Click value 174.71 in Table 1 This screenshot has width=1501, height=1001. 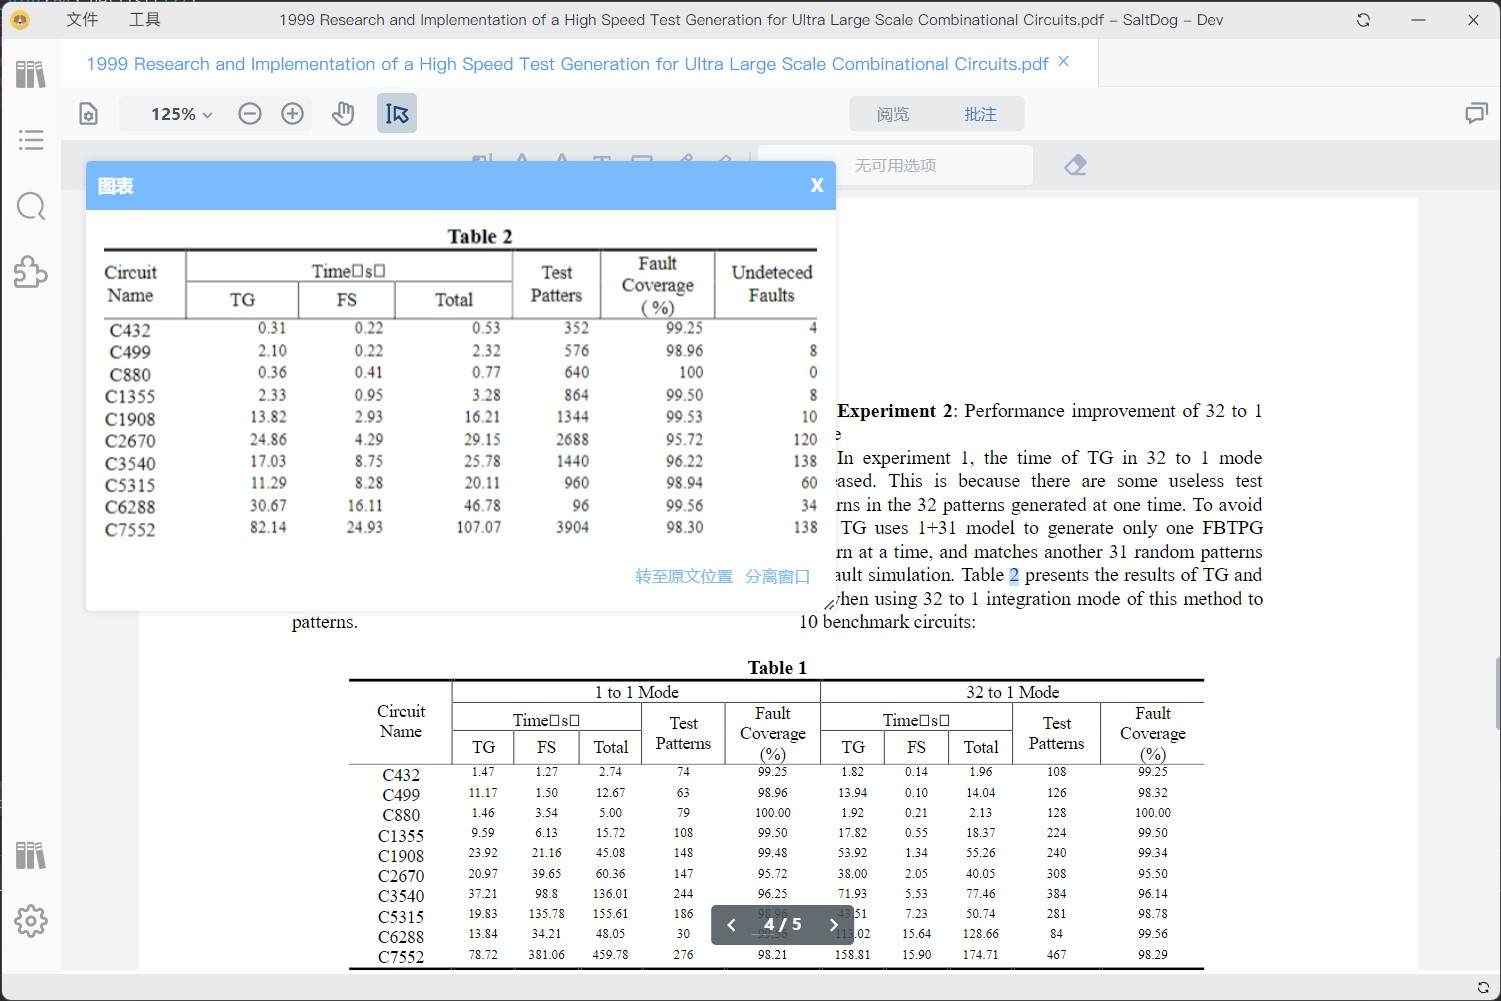(x=980, y=955)
